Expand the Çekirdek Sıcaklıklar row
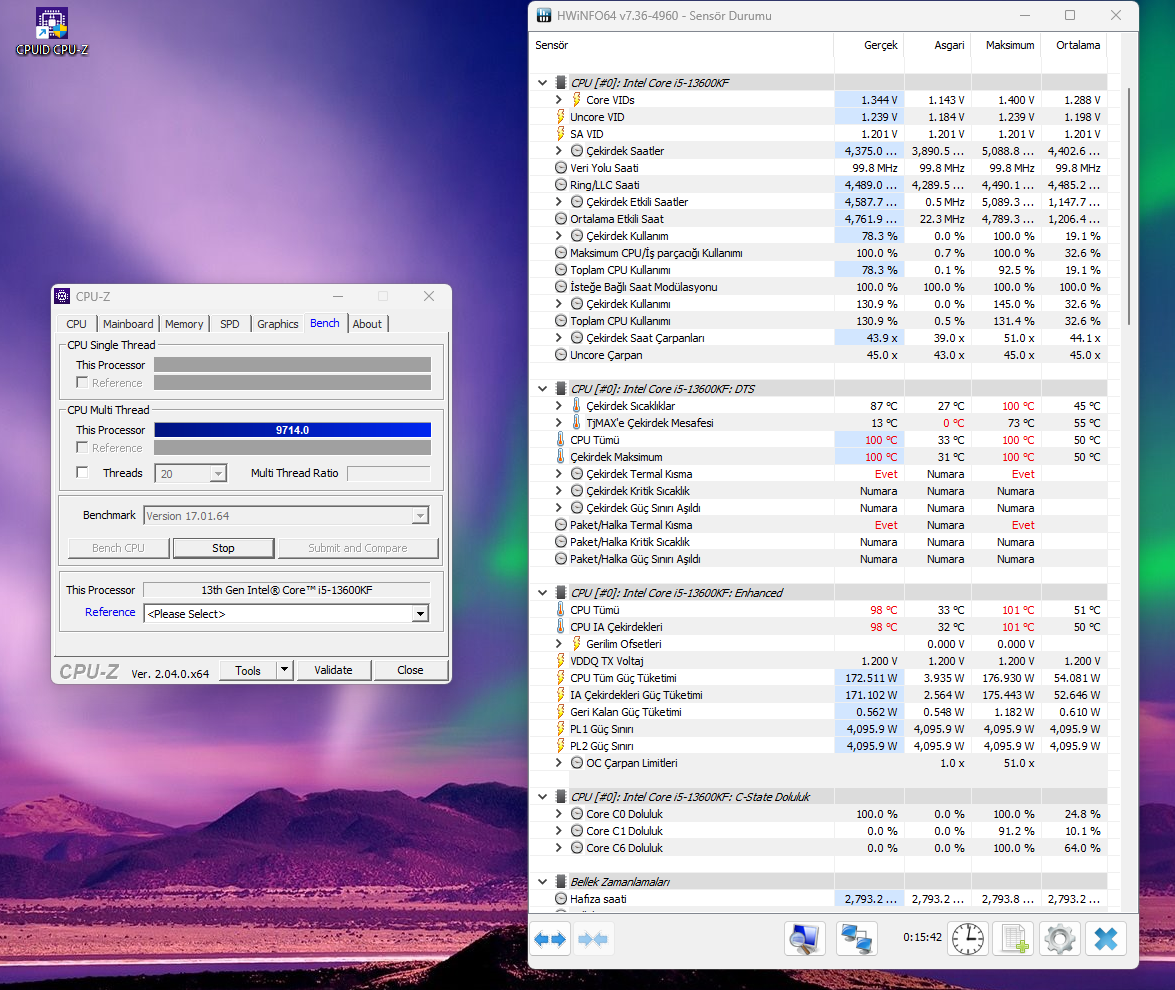The width and height of the screenshot is (1175, 990). [558, 405]
